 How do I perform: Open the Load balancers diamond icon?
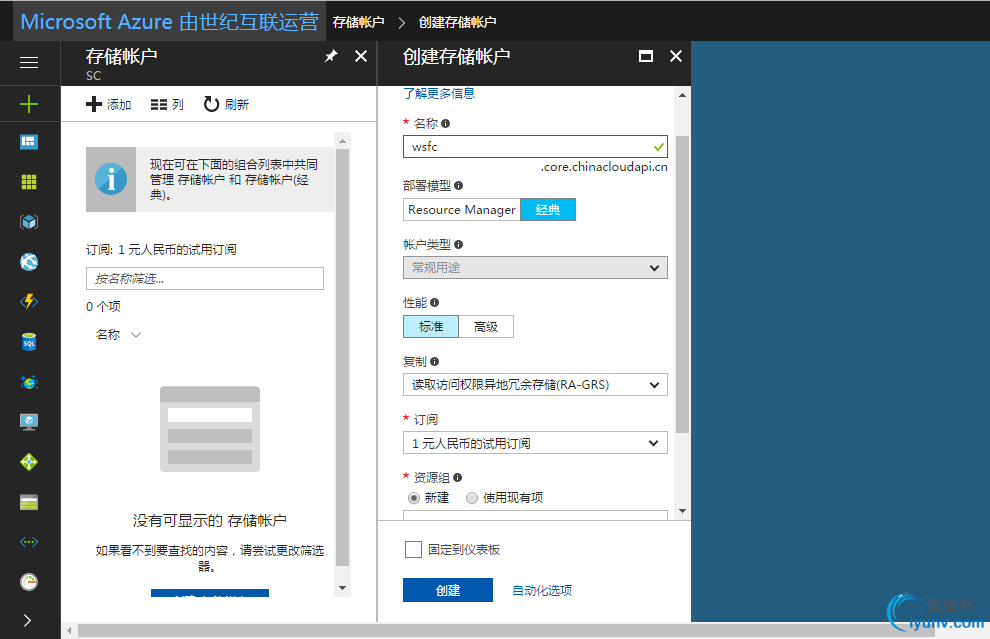(29, 462)
